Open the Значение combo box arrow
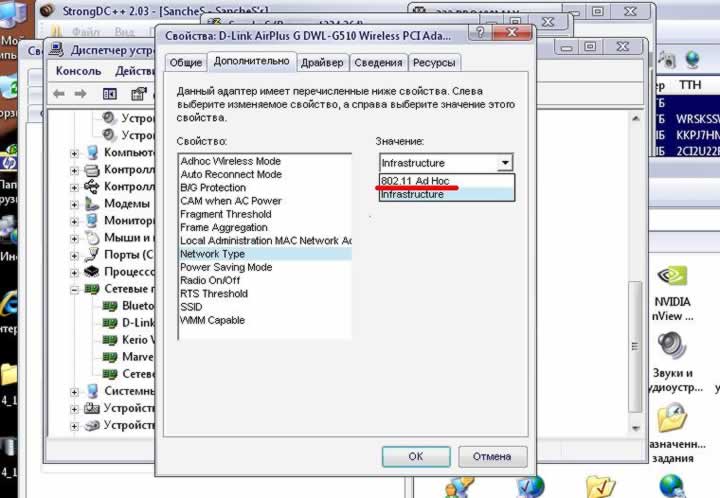720x498 pixels. [505, 163]
